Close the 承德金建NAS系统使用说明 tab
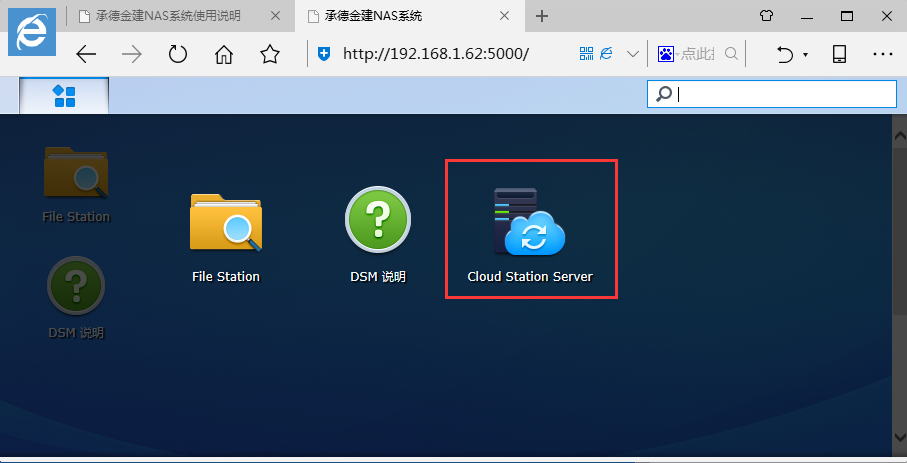Screen dimensions: 907x463 tap(275, 16)
